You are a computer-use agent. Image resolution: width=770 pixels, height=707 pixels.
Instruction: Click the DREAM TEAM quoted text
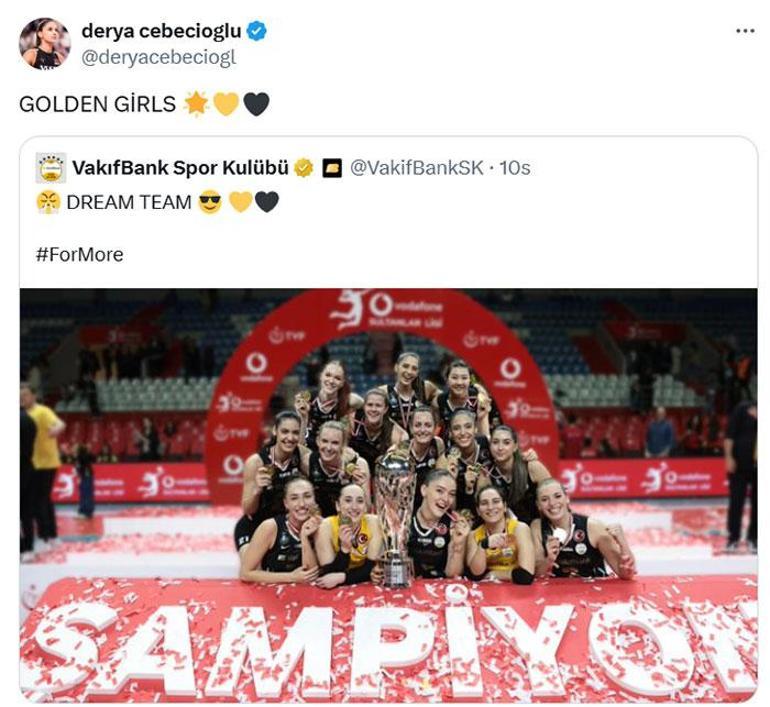click(129, 202)
